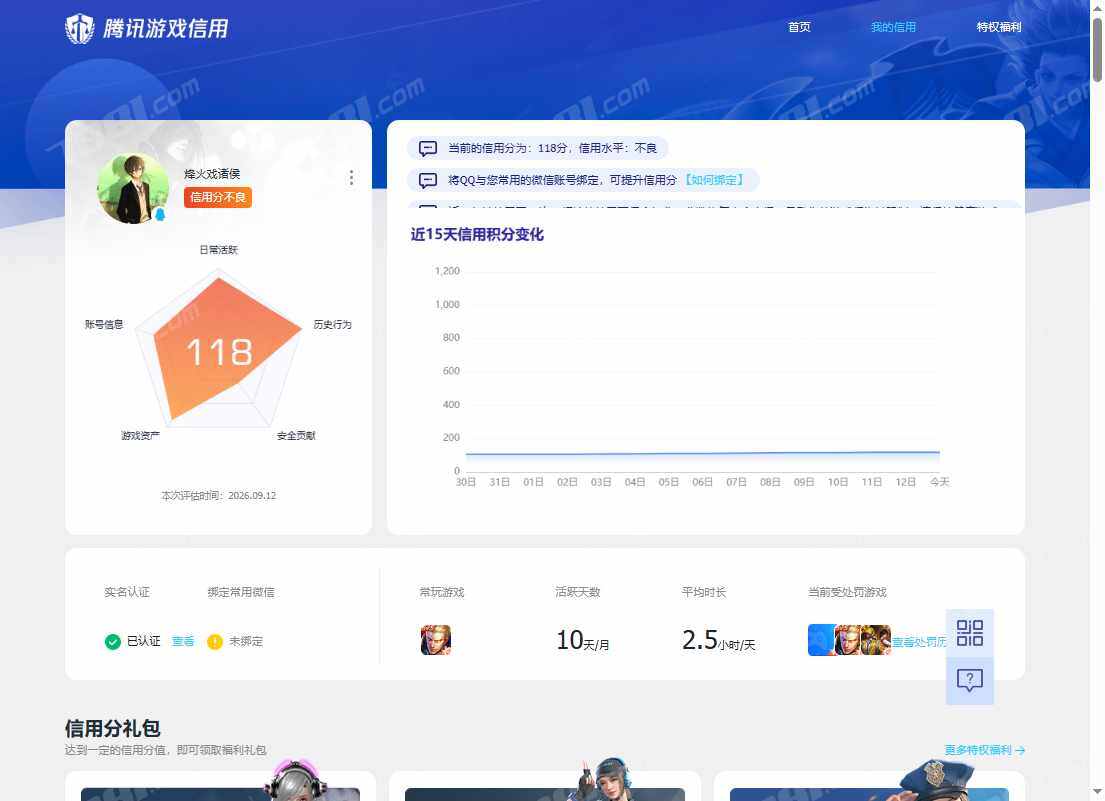1105x801 pixels.
Task: Click the 账号信息 radar label
Action: pos(104,324)
